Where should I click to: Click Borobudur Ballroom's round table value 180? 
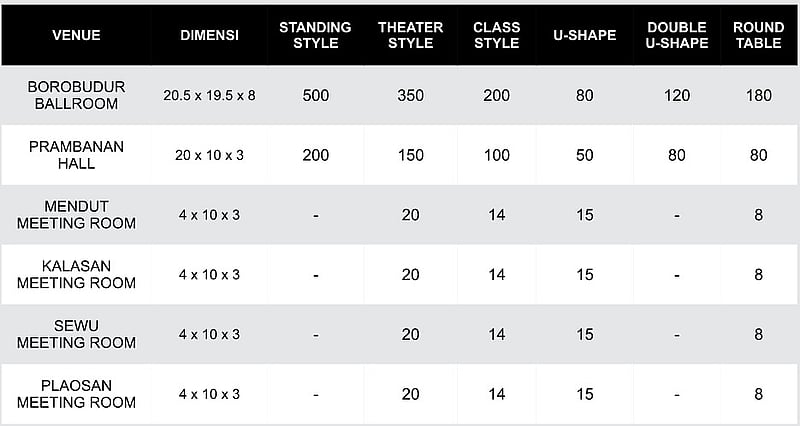[x=758, y=96]
